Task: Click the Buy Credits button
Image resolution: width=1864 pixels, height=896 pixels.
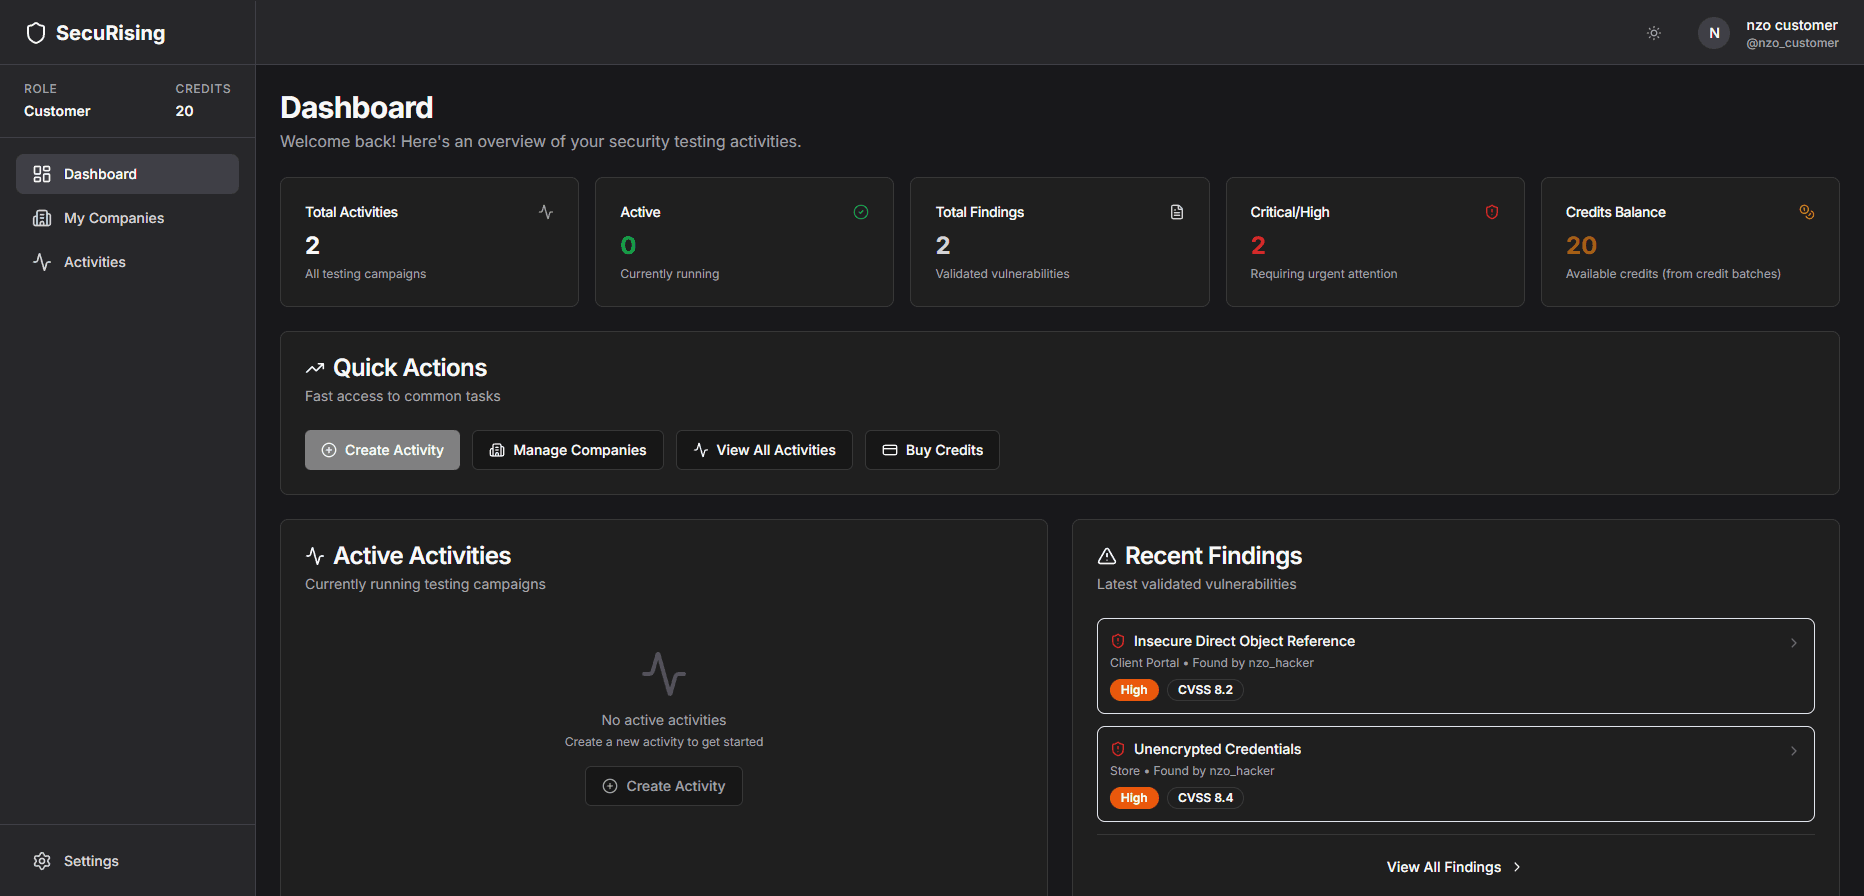Action: [x=932, y=450]
